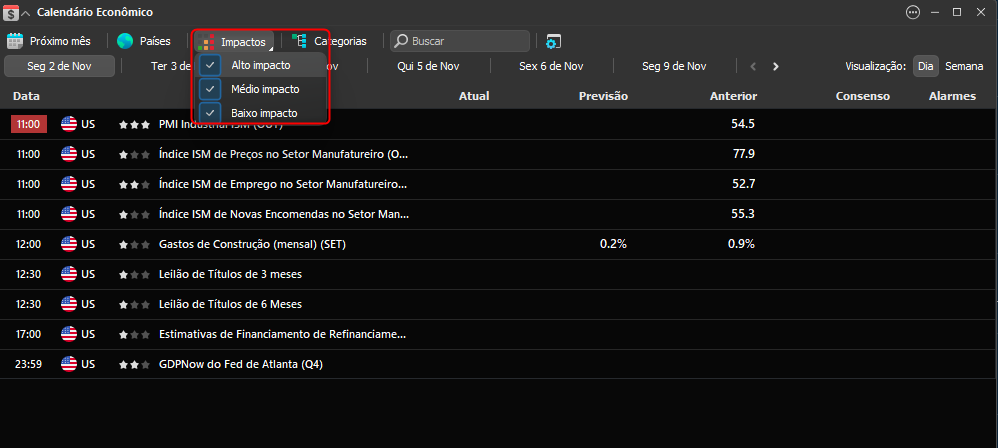
Task: Go to next dates arrow
Action: point(775,66)
